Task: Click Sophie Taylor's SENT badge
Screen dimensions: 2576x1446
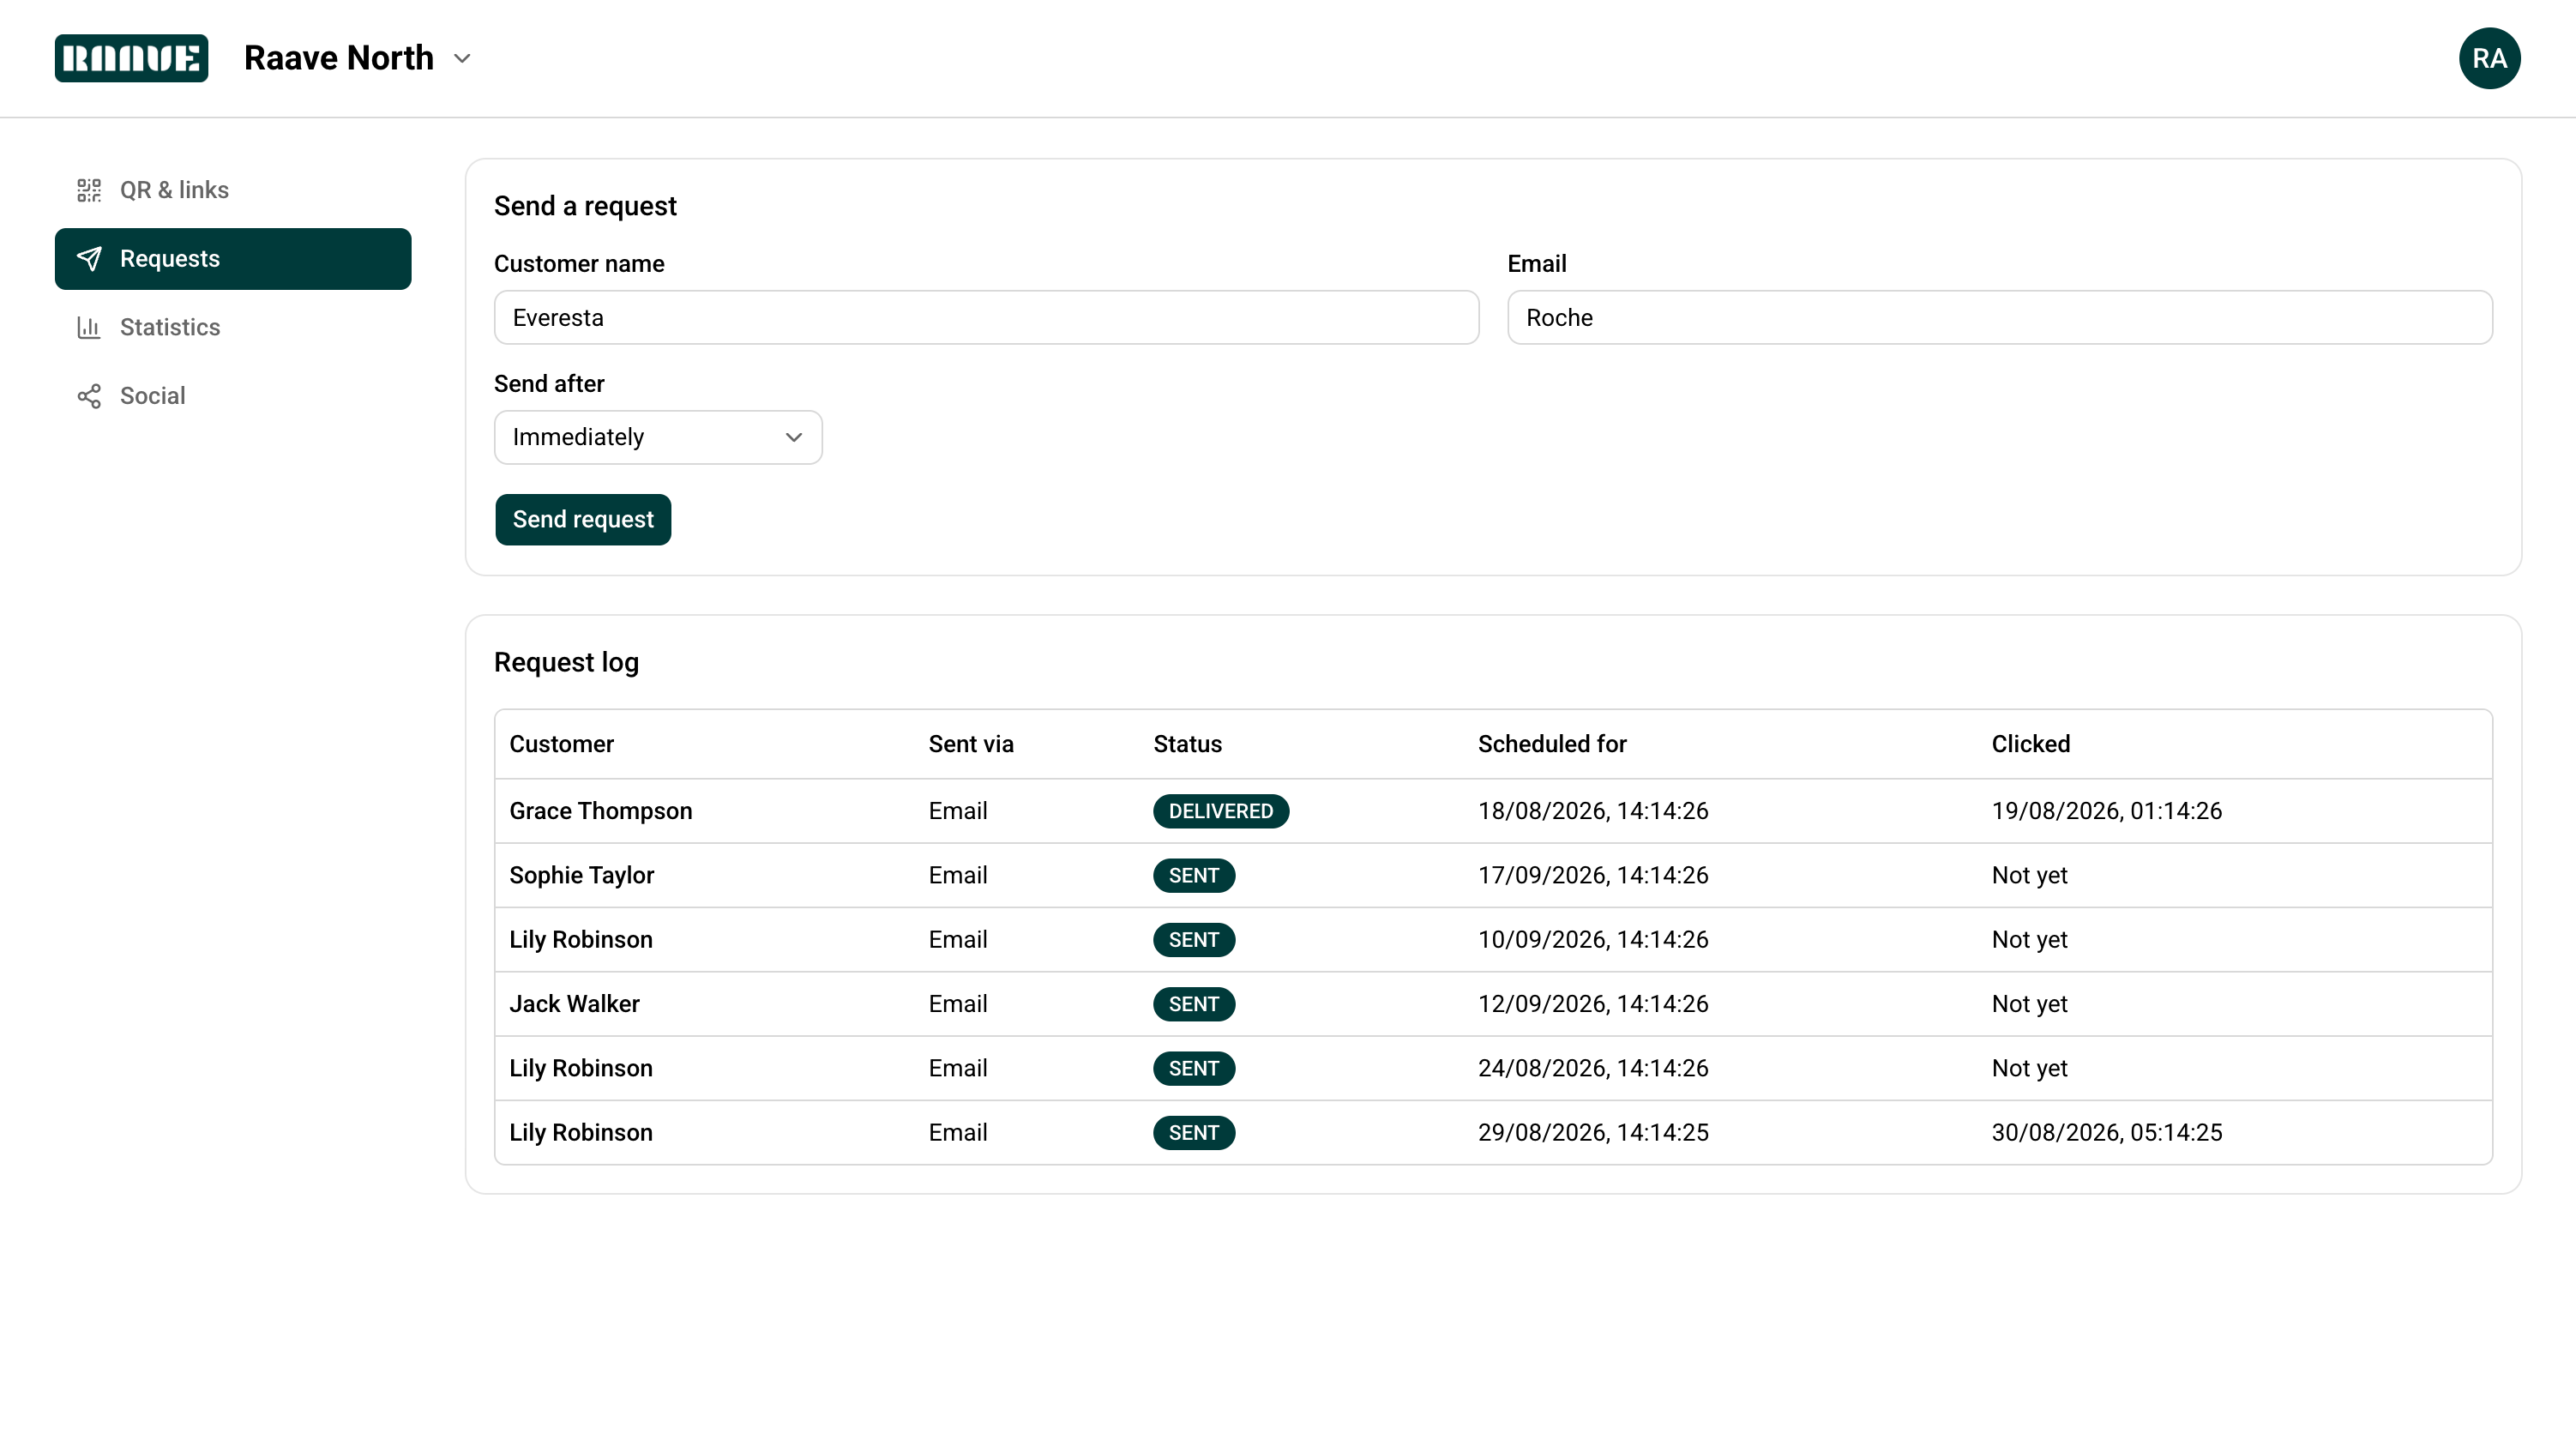Action: pyautogui.click(x=1194, y=875)
